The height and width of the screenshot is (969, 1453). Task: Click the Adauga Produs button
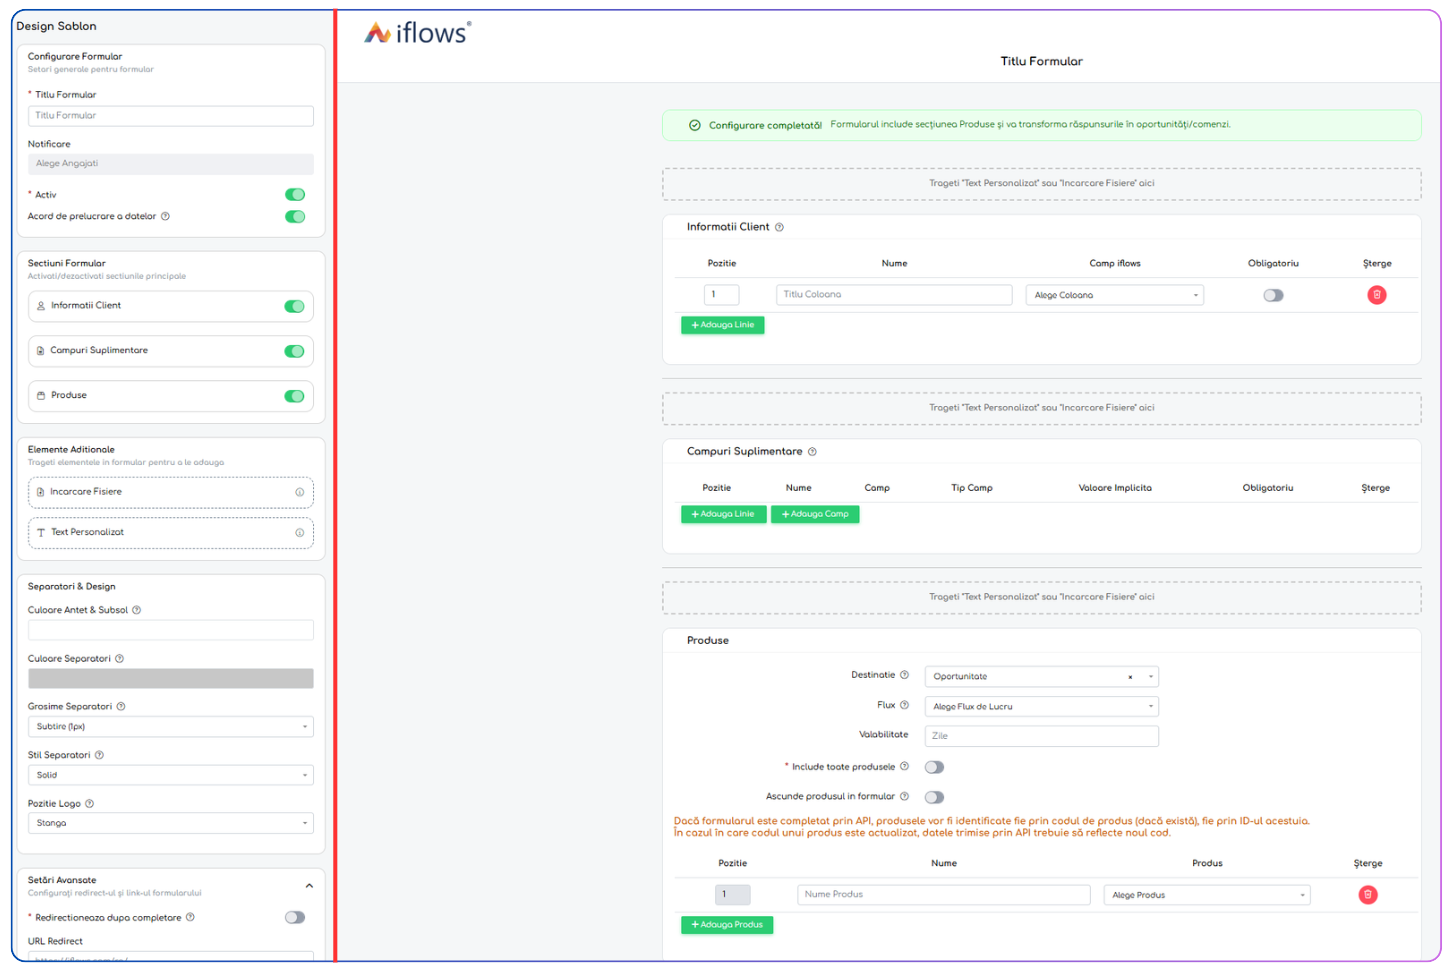727,925
